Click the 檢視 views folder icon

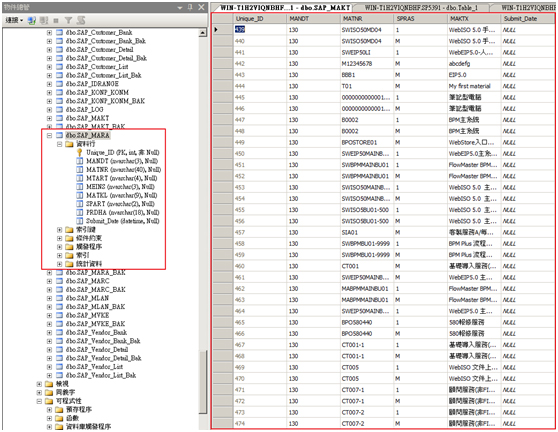click(x=49, y=384)
